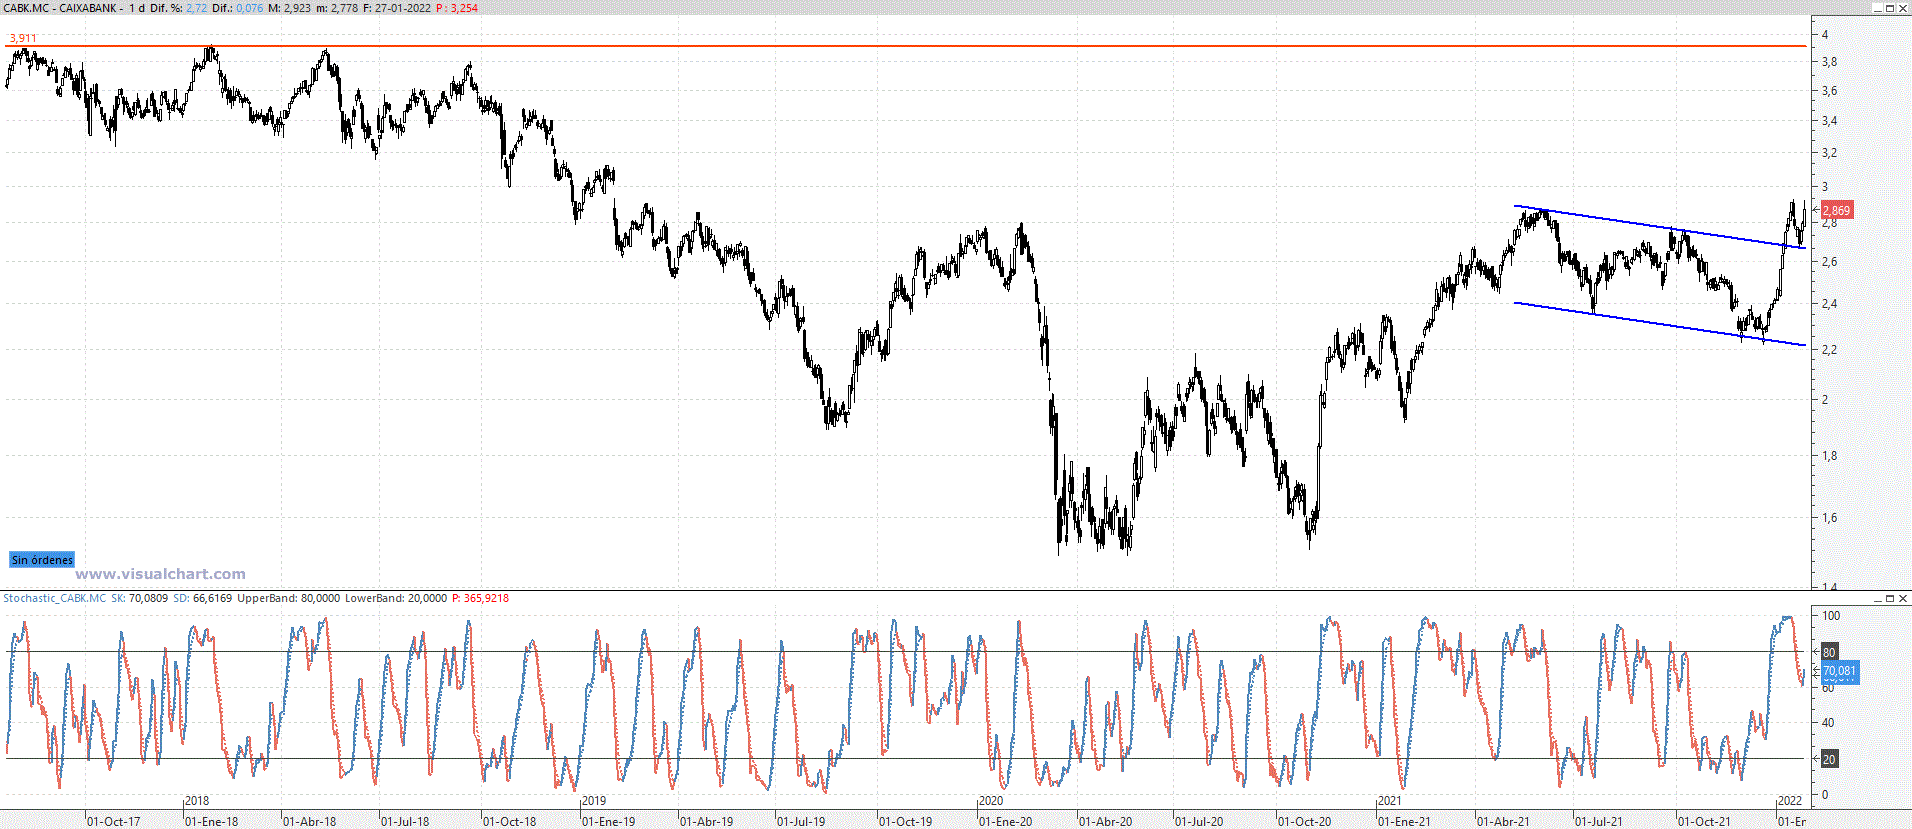Click the 'LowerBand: 20,0000' readout
This screenshot has height=829, width=1912.
(396, 598)
